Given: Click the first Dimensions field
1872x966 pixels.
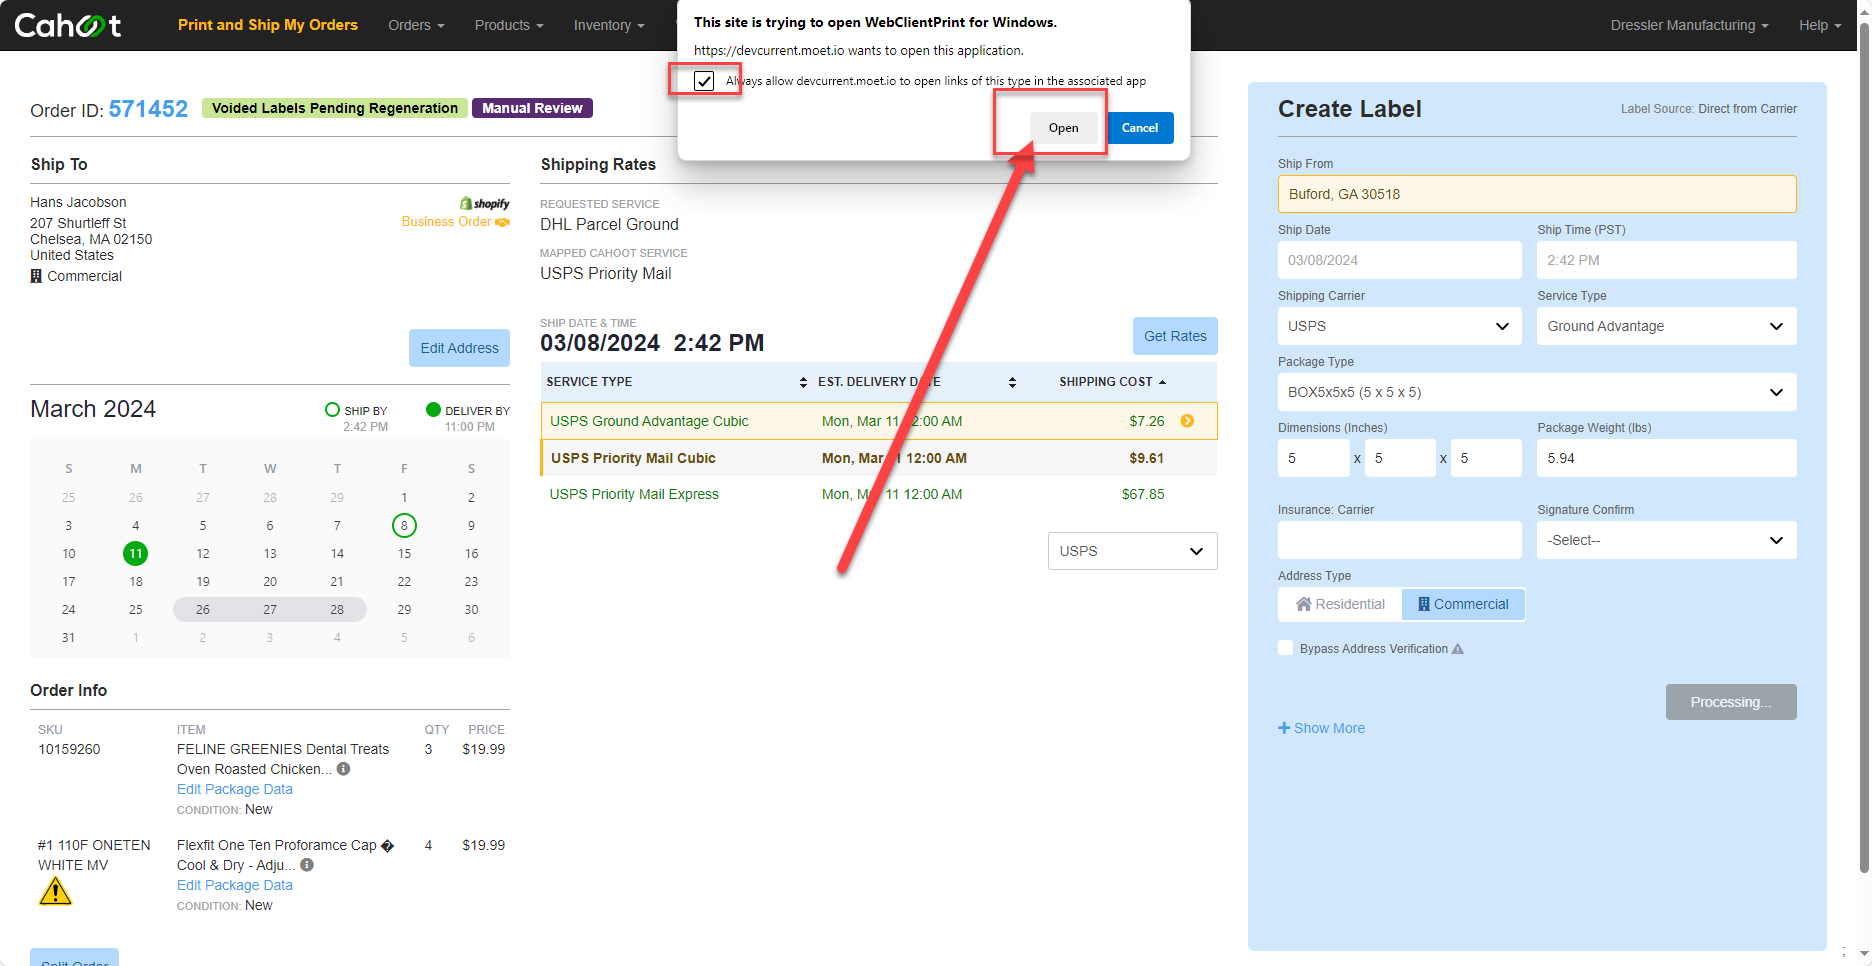Looking at the screenshot, I should 1313,458.
